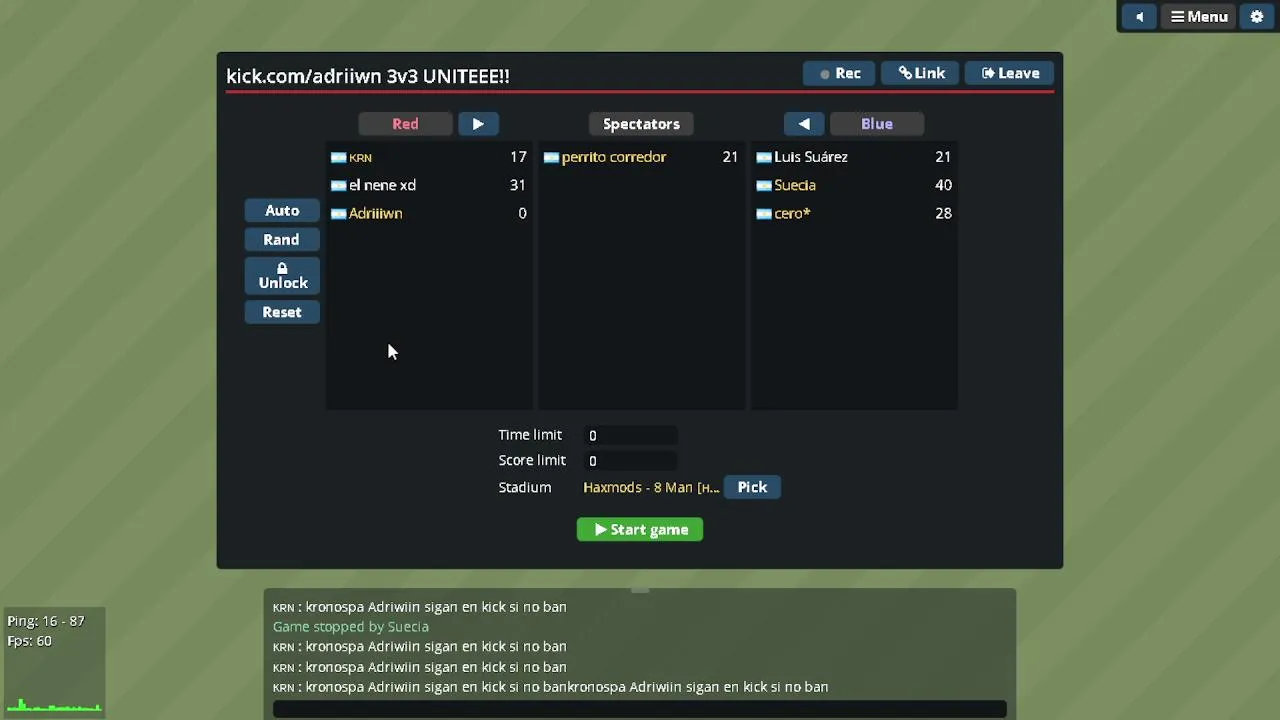1280x720 pixels.
Task: Click the Time limit field
Action: click(x=631, y=435)
